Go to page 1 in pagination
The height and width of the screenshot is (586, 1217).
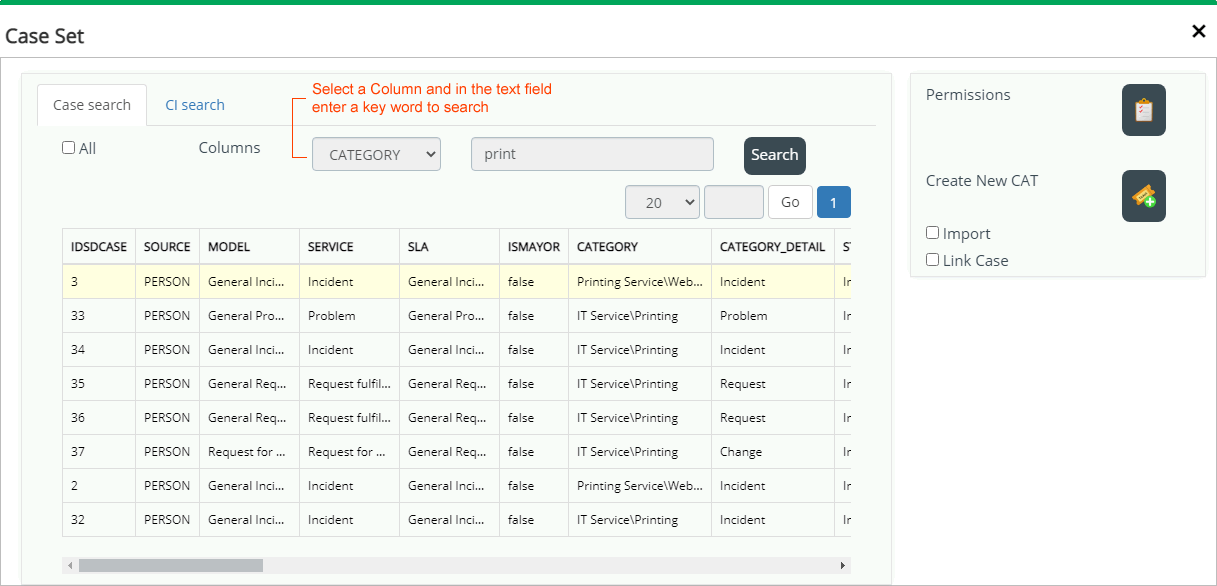[833, 202]
